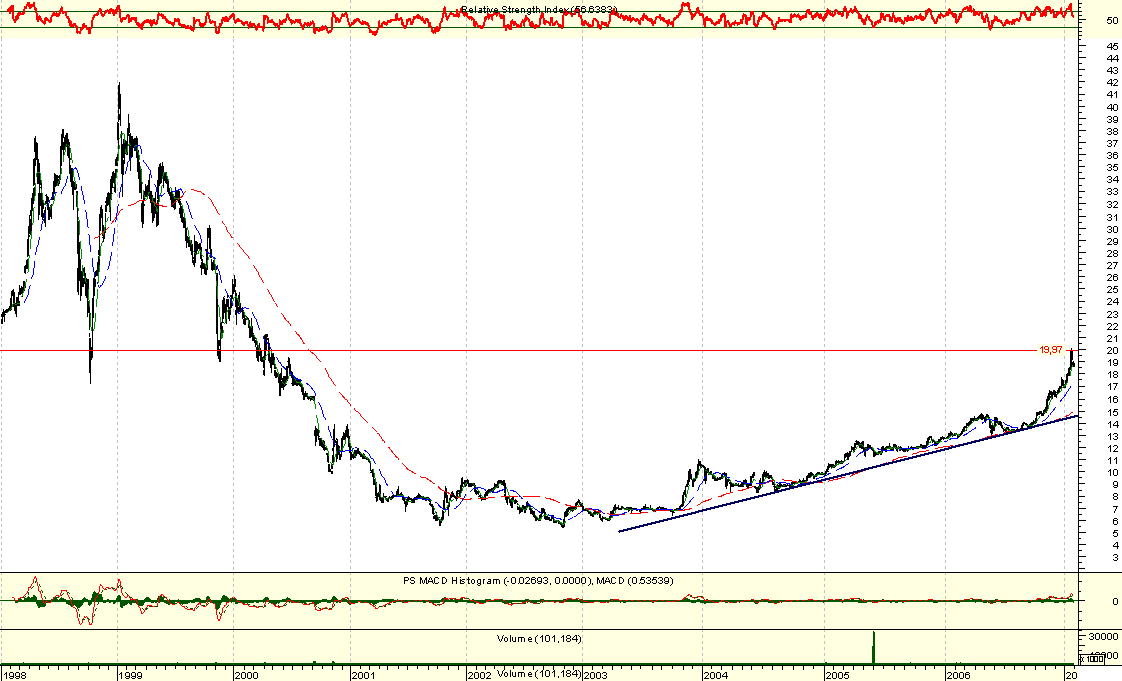Click the 15 value on the price axis
This screenshot has width=1122, height=681.
pos(1113,412)
